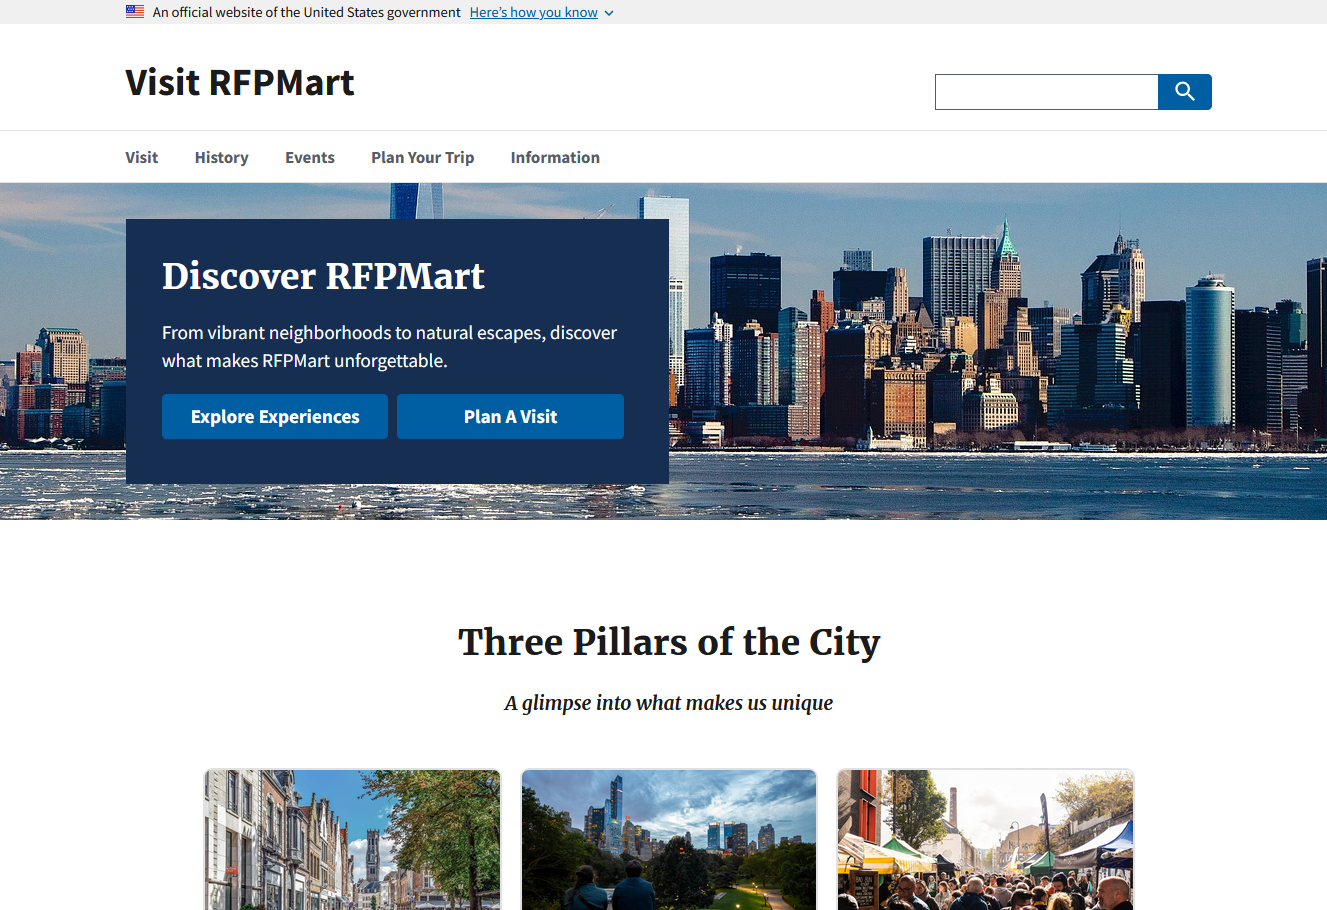Focus the search text field
This screenshot has height=910, width=1327.
click(1046, 92)
